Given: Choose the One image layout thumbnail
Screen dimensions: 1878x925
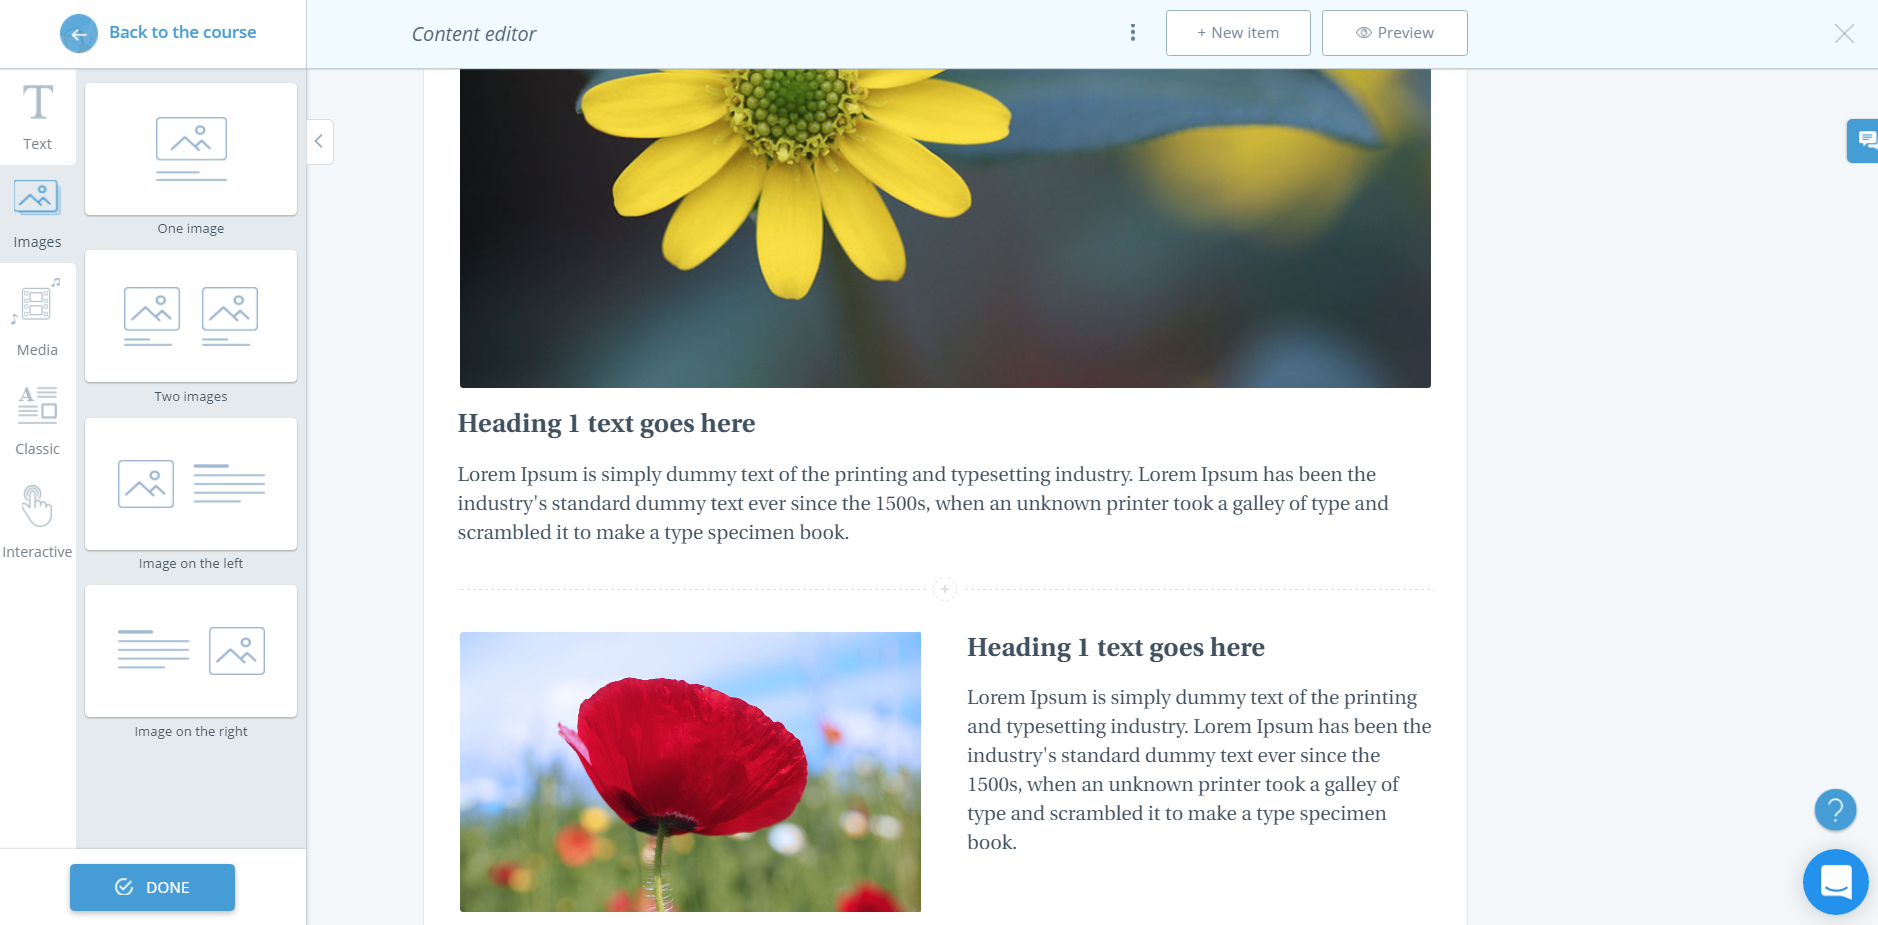Looking at the screenshot, I should (x=191, y=149).
